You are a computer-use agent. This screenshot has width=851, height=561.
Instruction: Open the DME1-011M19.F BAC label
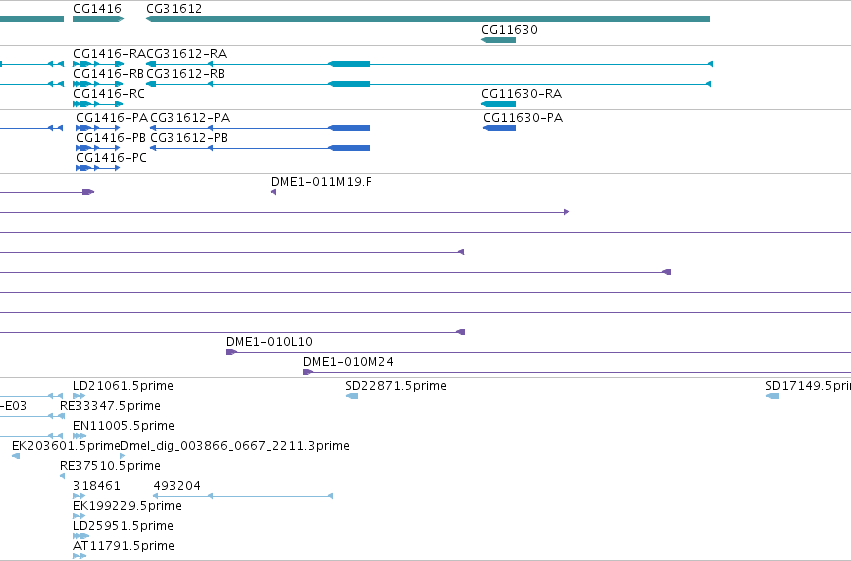(321, 182)
